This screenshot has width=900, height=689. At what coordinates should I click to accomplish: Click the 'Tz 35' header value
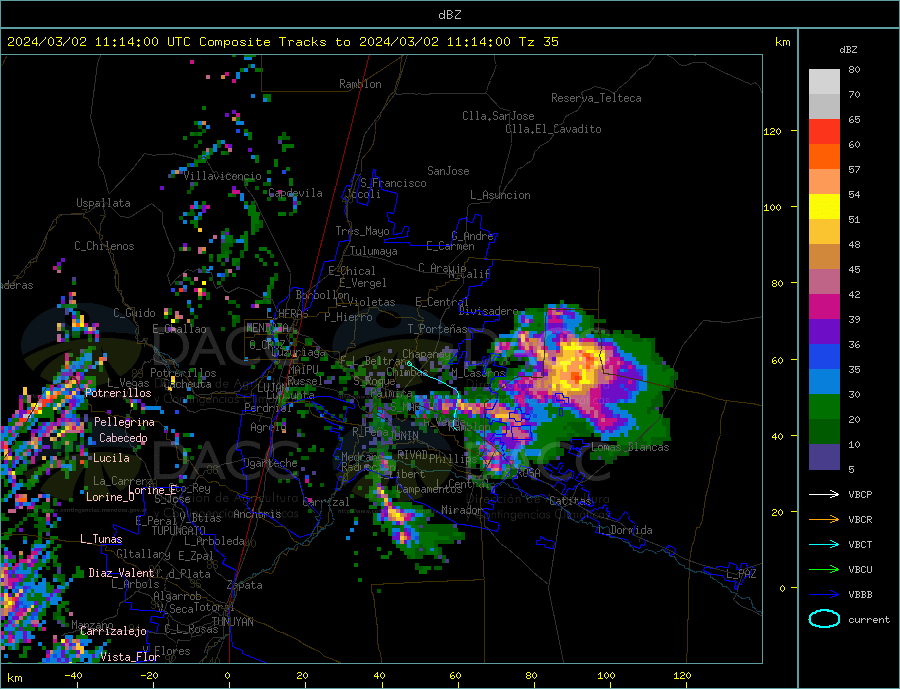point(539,42)
